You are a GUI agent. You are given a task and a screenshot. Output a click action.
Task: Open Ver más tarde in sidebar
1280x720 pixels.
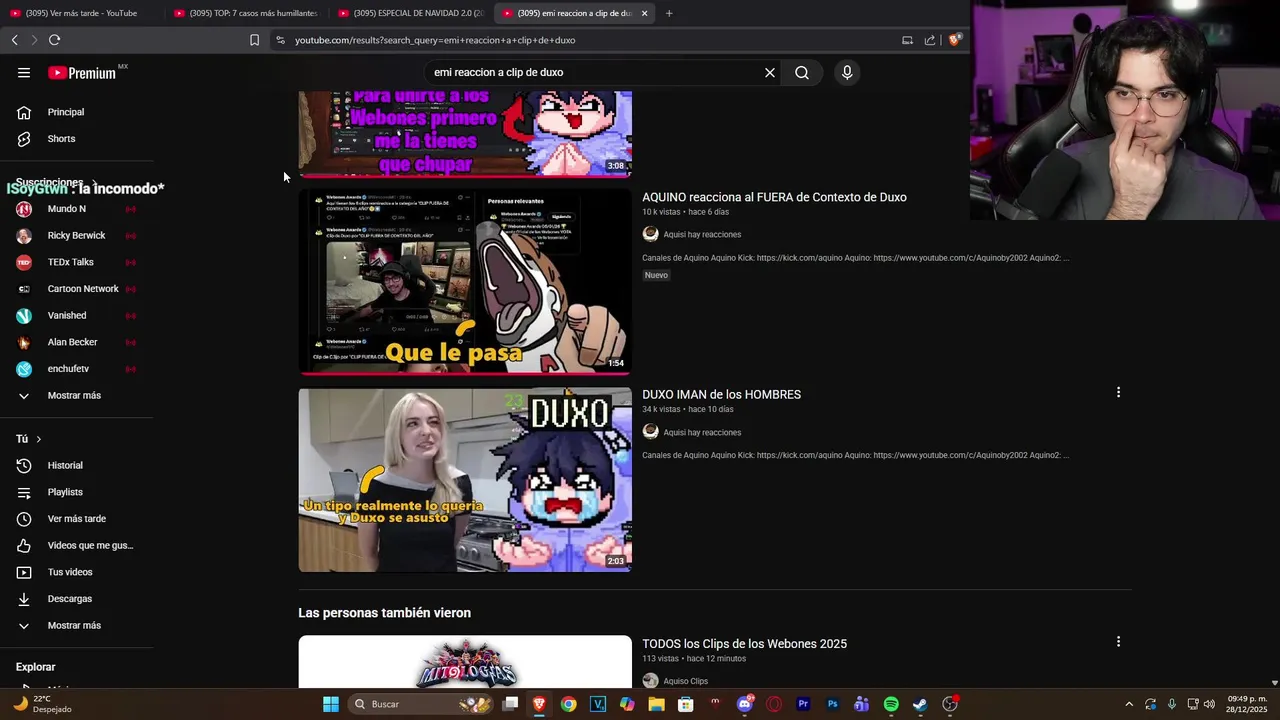click(x=76, y=519)
